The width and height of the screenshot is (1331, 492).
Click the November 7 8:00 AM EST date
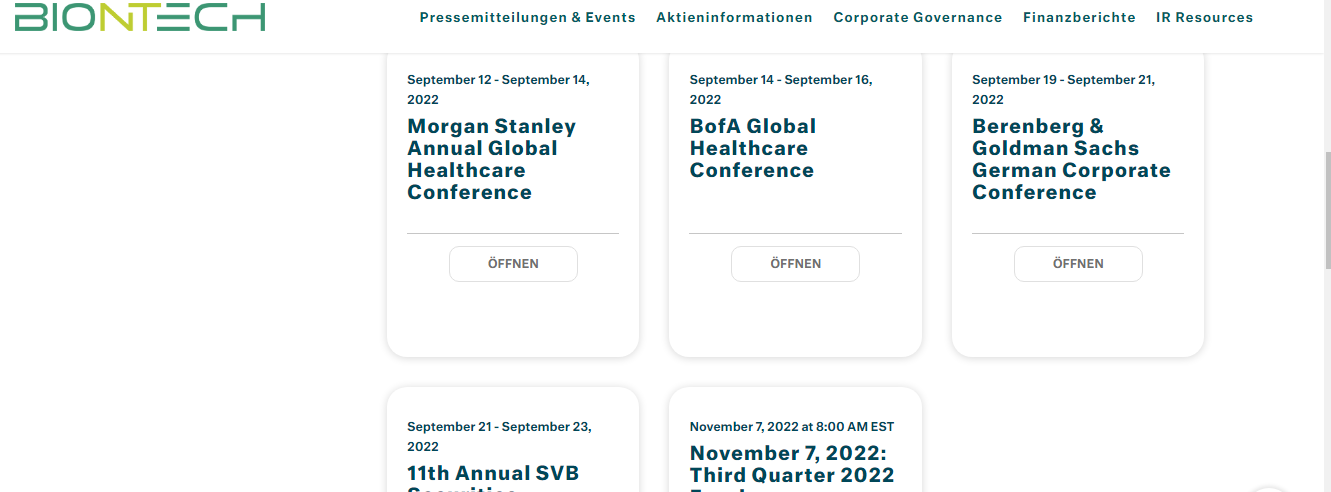click(791, 427)
